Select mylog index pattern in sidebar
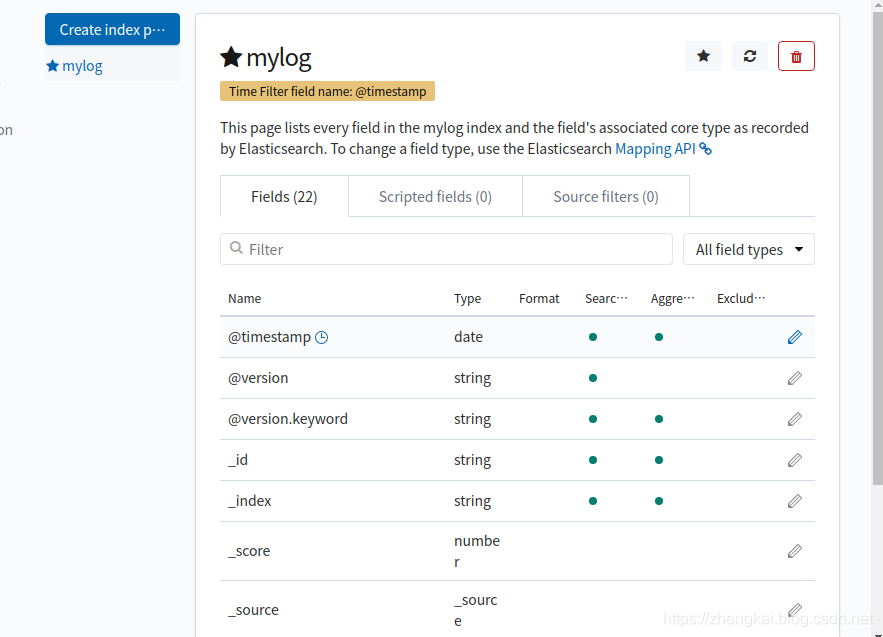Image resolution: width=883 pixels, height=637 pixels. [82, 66]
